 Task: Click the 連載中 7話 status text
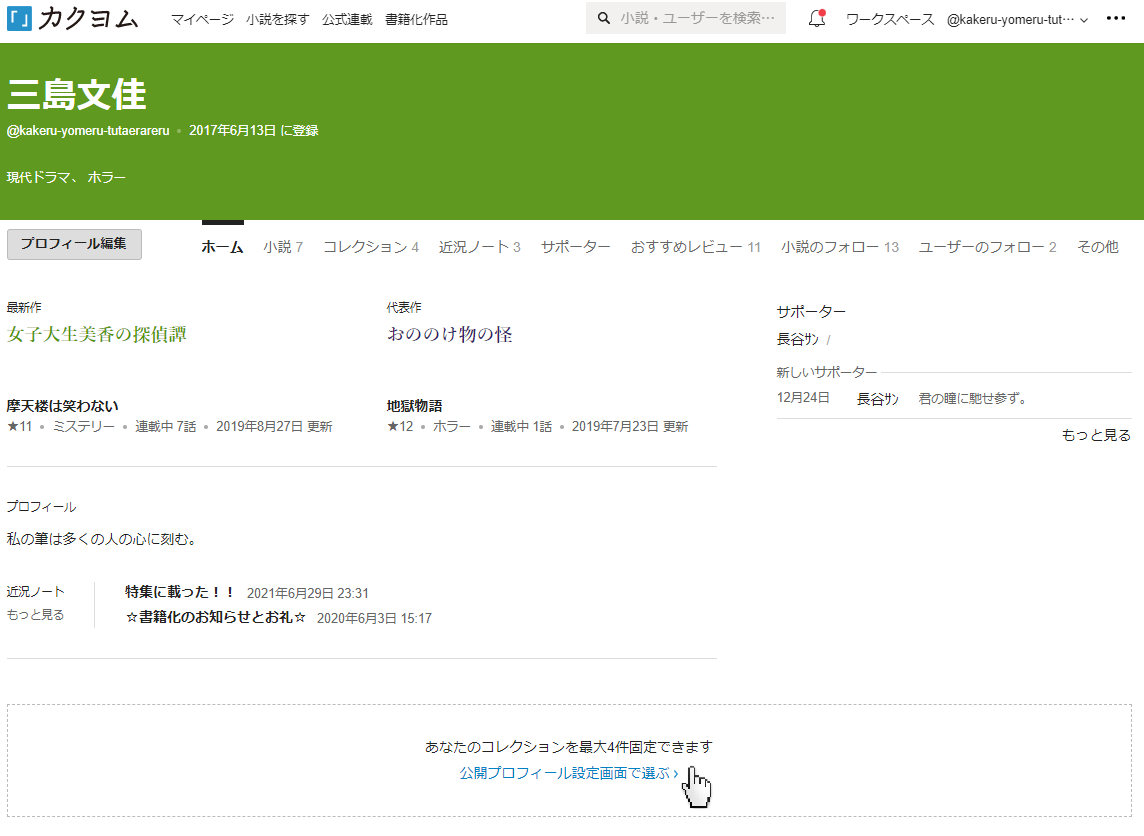coord(166,426)
